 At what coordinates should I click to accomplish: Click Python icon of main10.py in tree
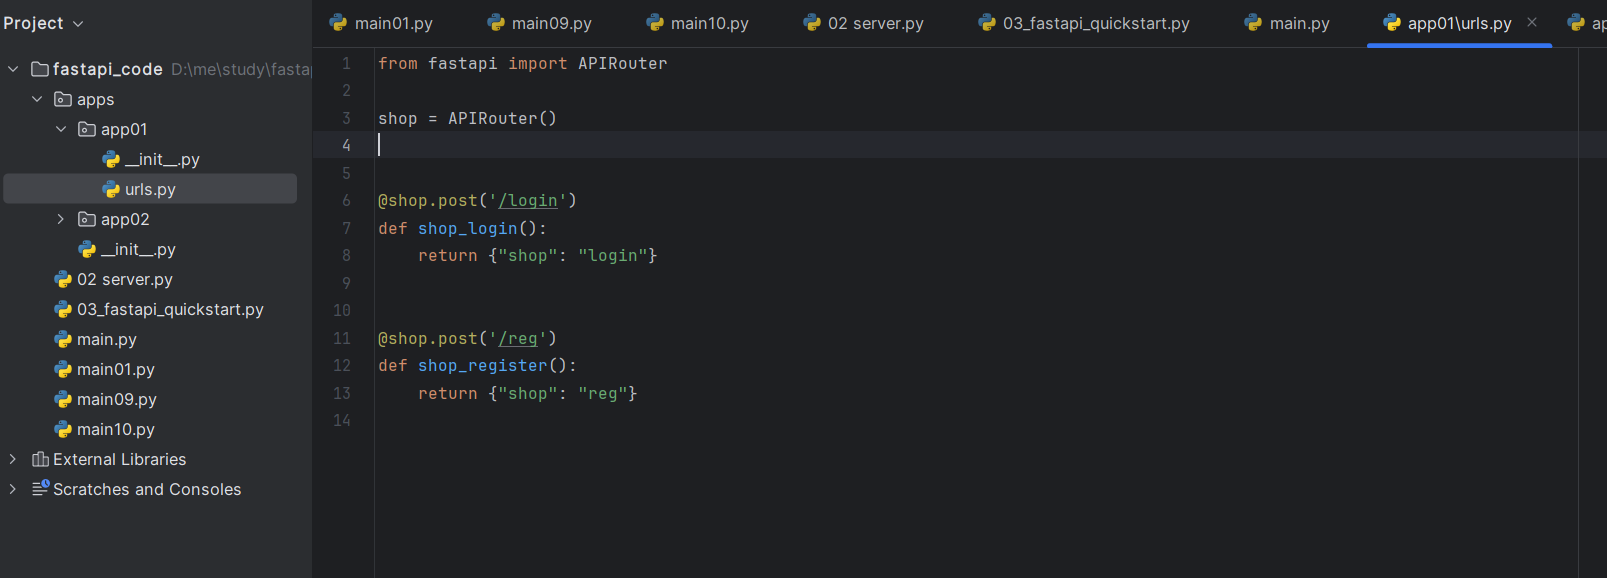[x=63, y=429]
